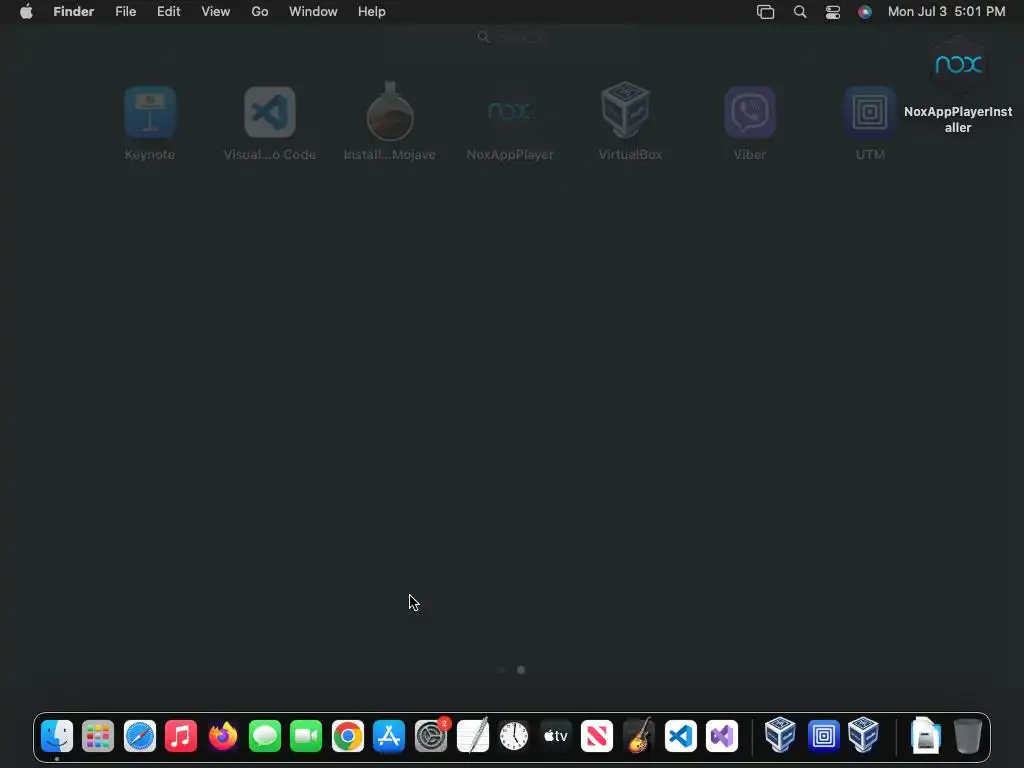This screenshot has width=1024, height=768.
Task: Switch to the first Launchpad page dot
Action: coord(502,669)
